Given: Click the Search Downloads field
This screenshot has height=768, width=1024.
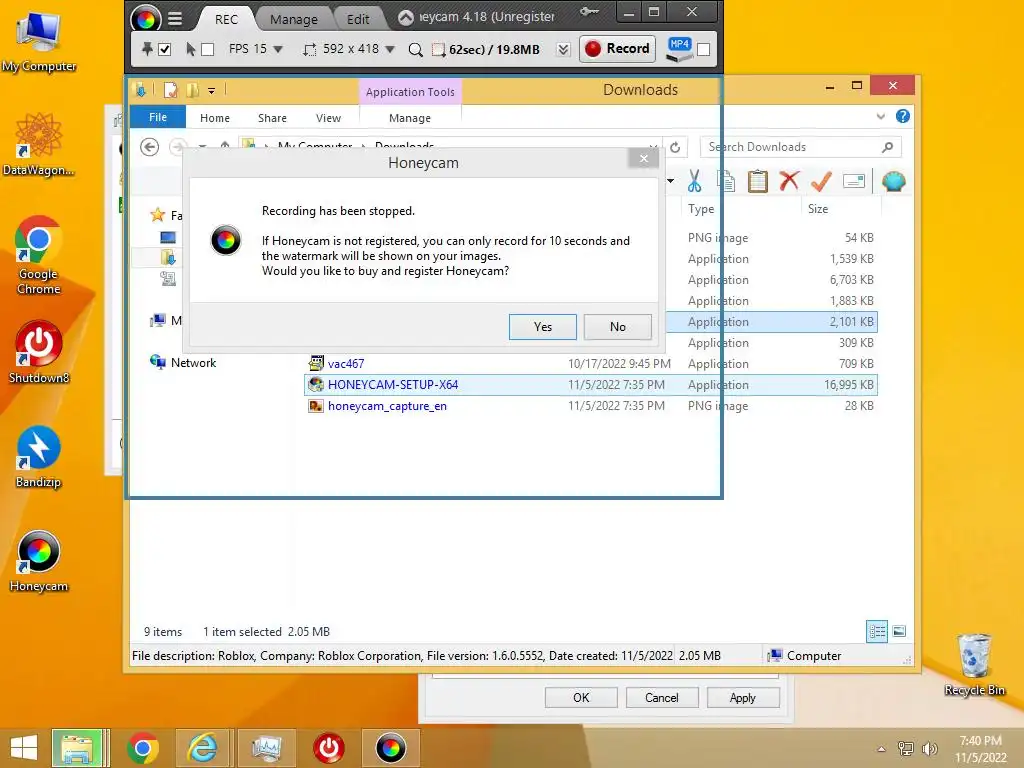Looking at the screenshot, I should coord(801,147).
